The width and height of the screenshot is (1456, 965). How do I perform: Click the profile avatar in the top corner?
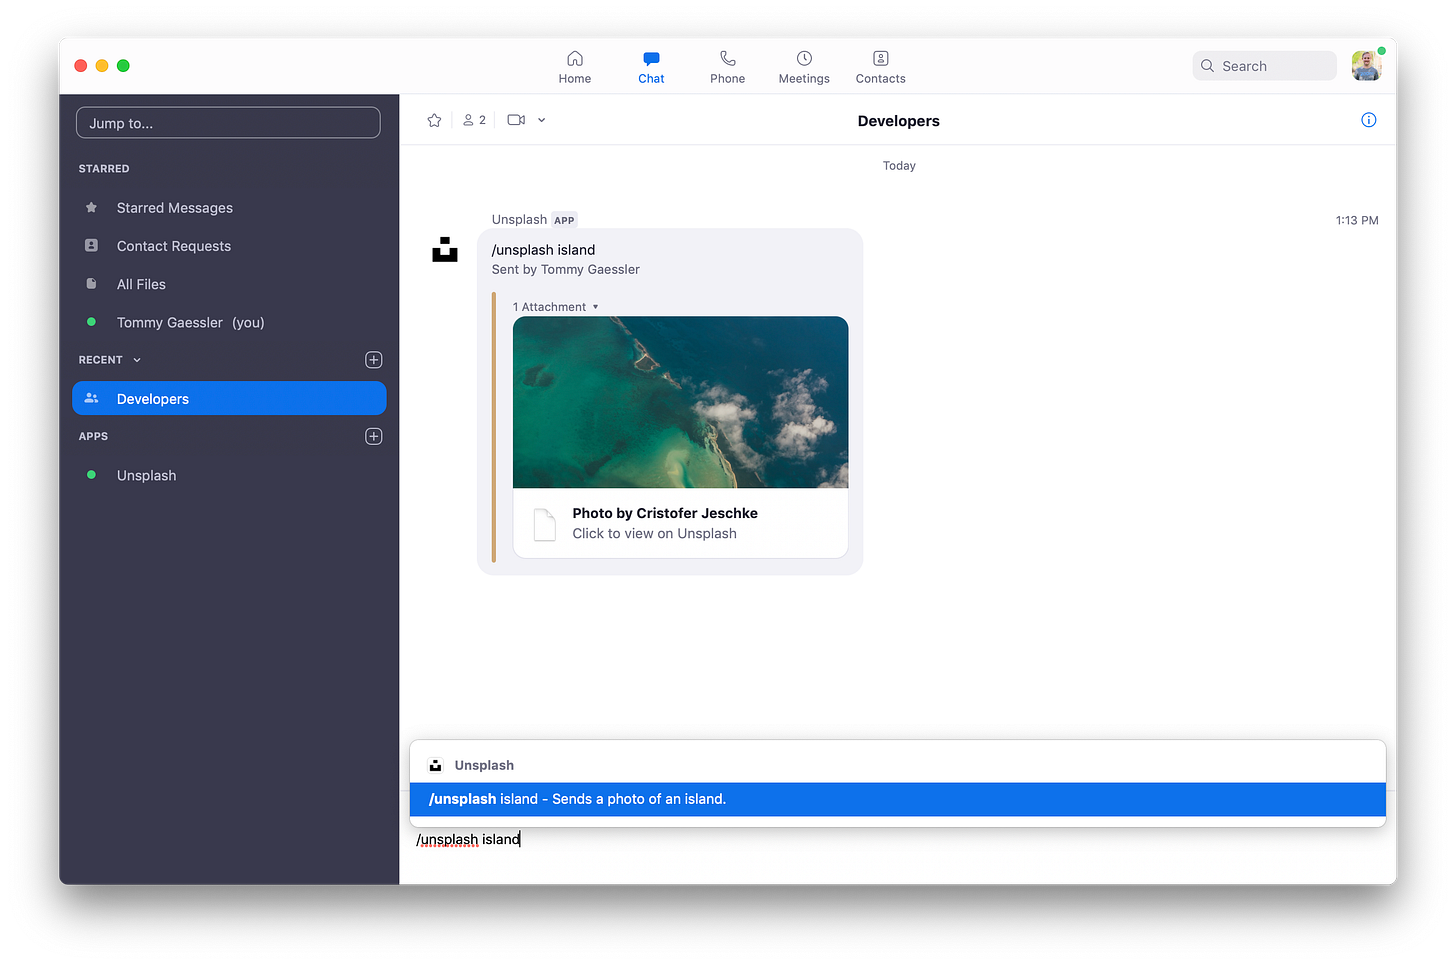coord(1366,65)
